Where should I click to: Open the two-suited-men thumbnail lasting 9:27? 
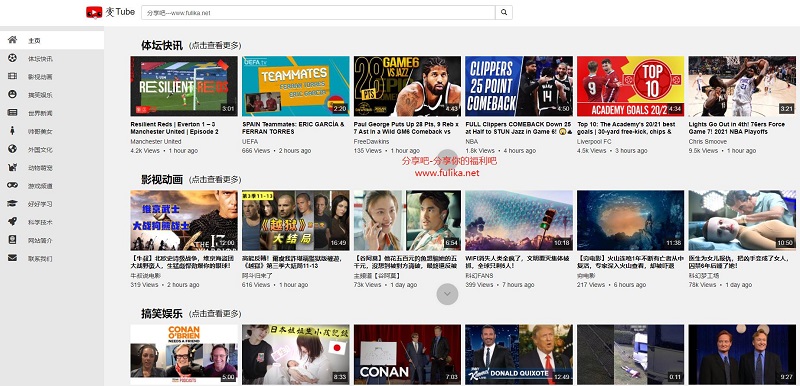pyautogui.click(x=742, y=354)
